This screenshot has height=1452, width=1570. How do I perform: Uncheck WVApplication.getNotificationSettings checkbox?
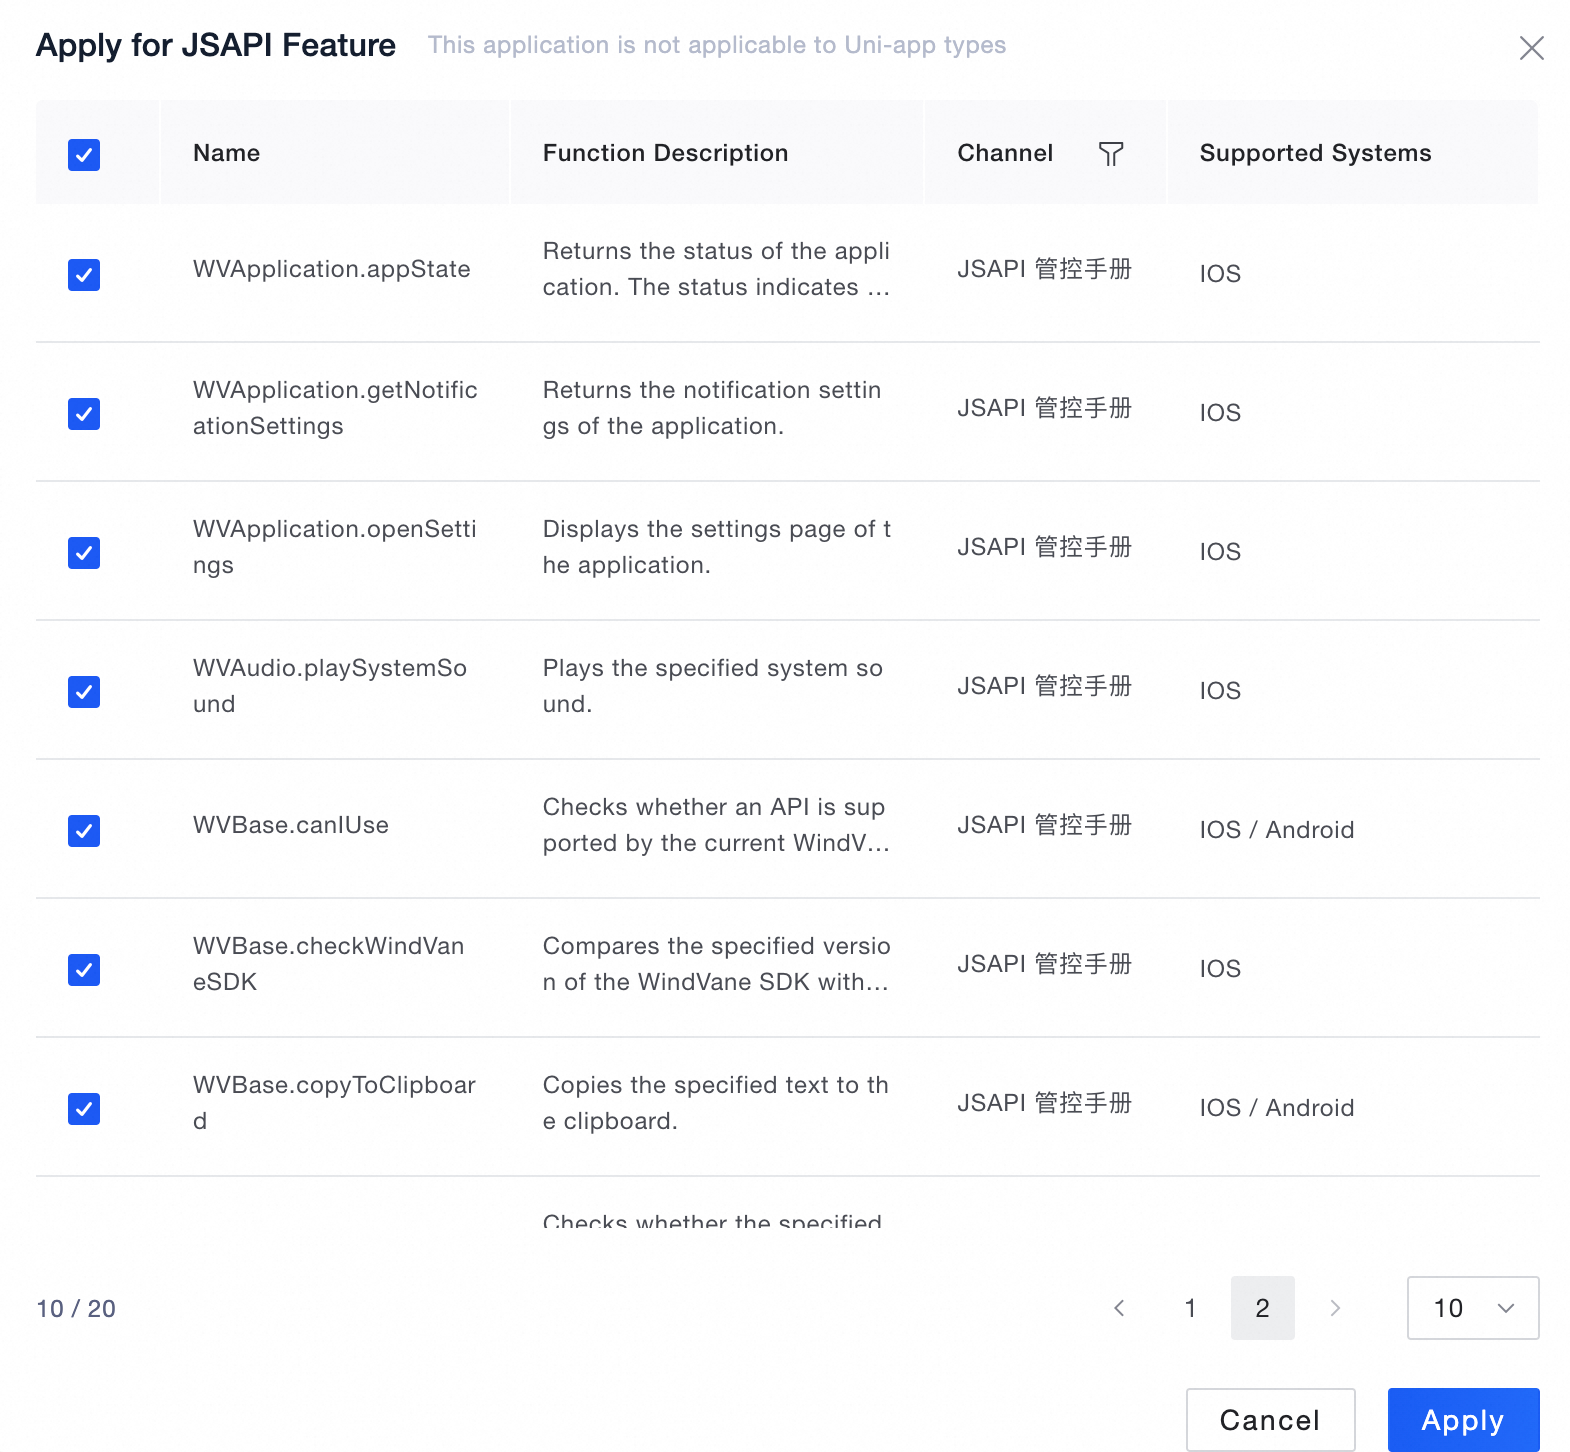pos(84,413)
